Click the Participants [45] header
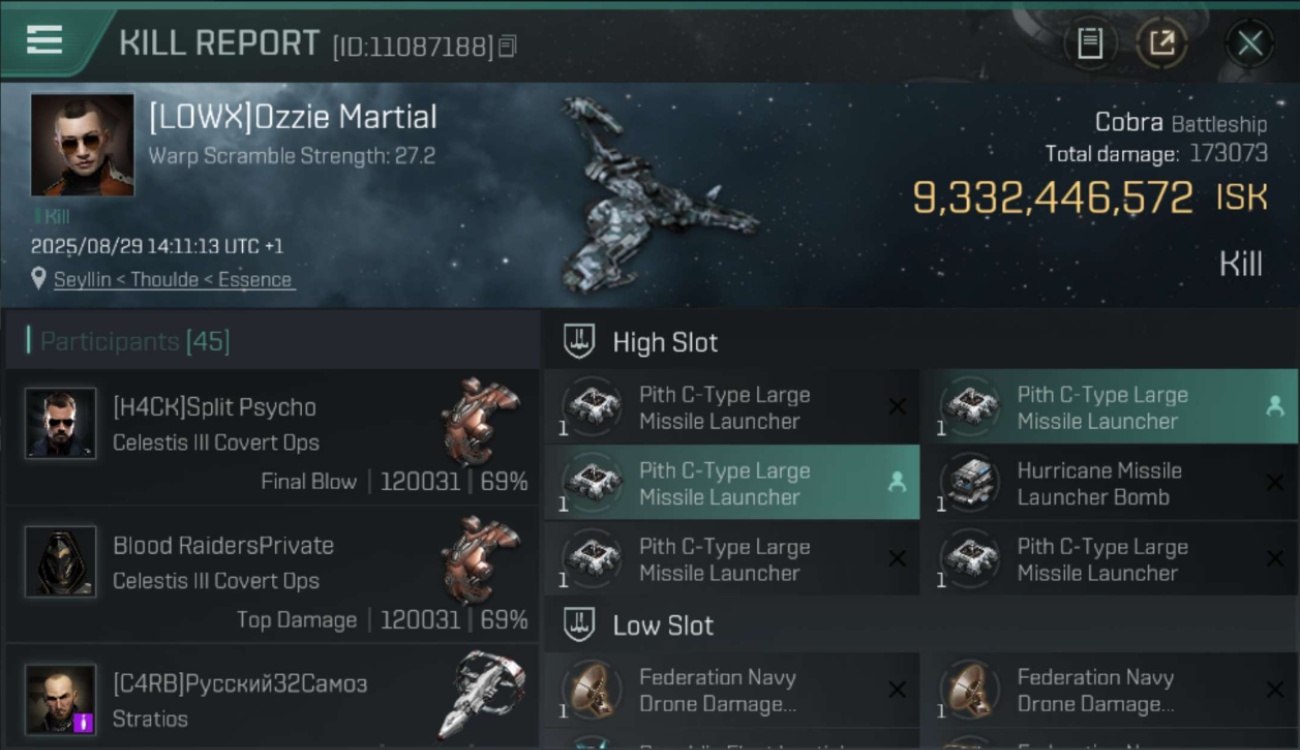This screenshot has height=750, width=1300. point(135,342)
